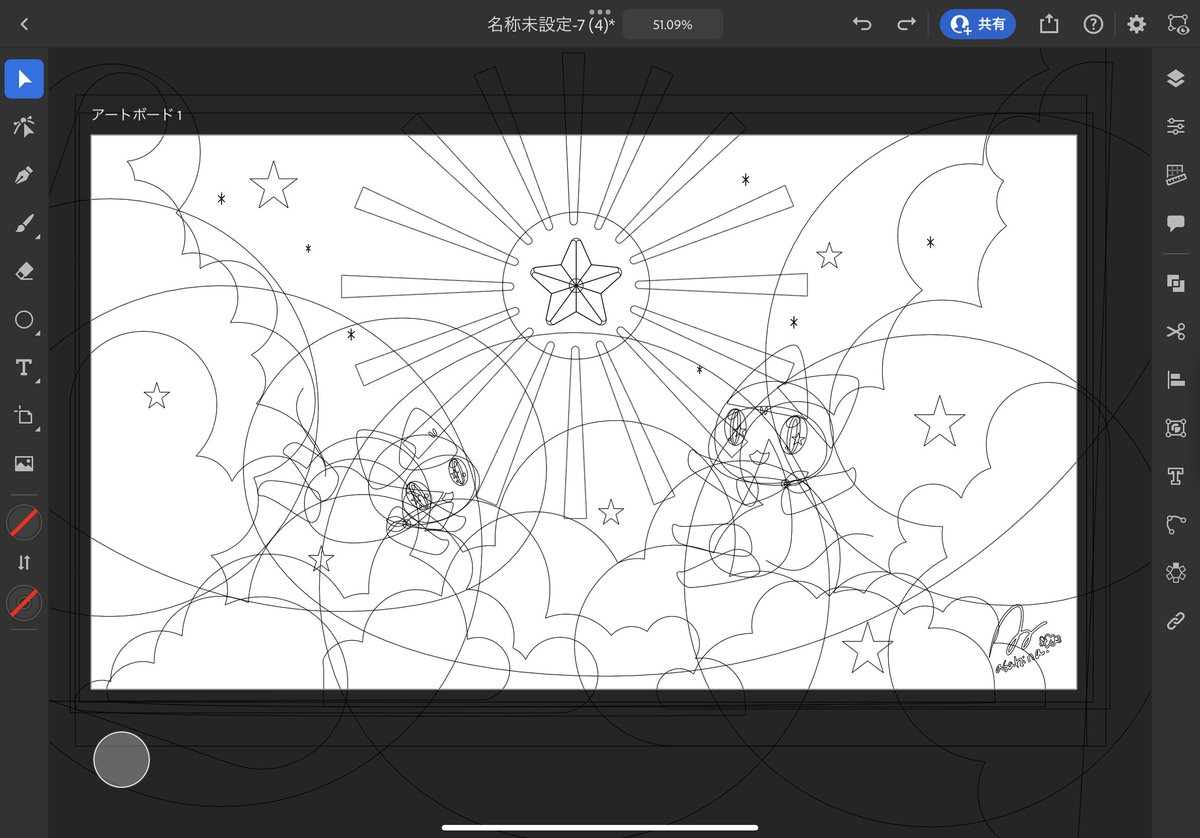Select the Type tool in left toolbar
Screen dimensions: 1200x838
click(x=24, y=368)
